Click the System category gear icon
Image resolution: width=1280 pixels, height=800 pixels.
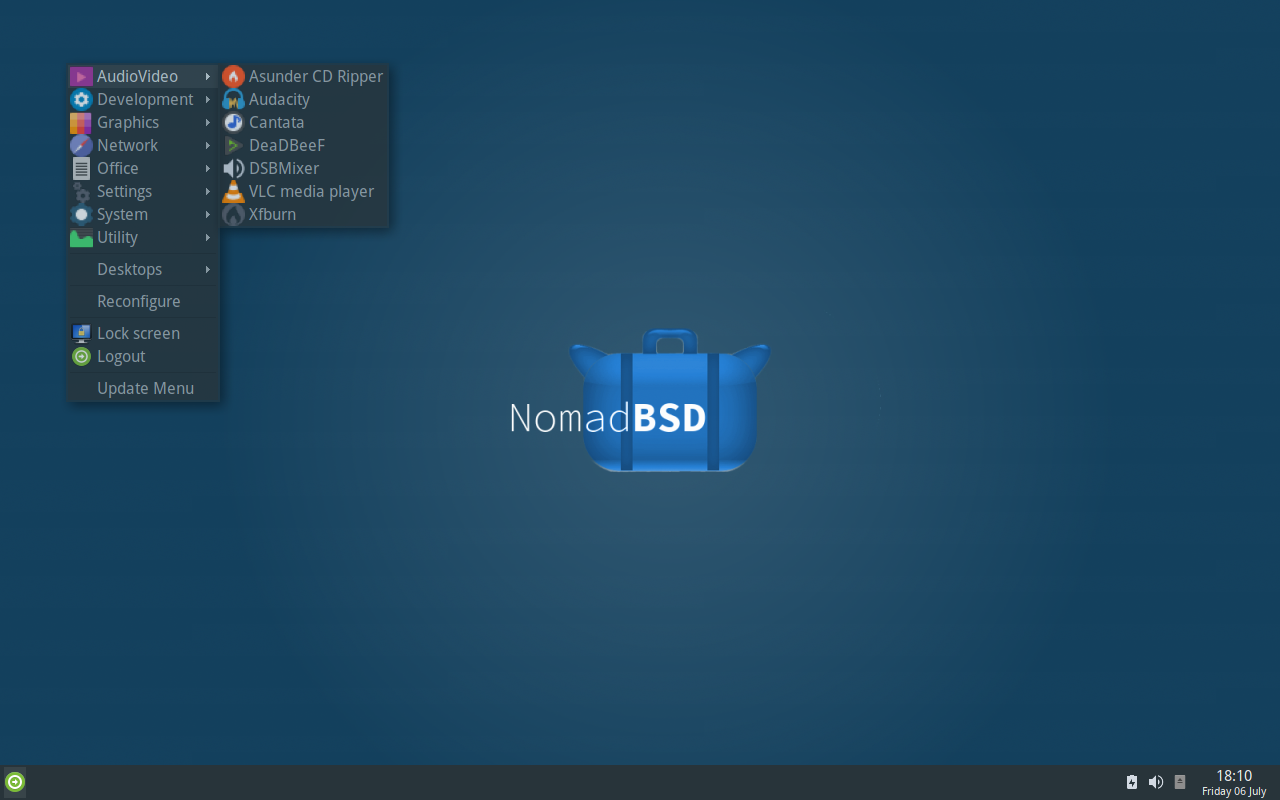pyautogui.click(x=81, y=214)
